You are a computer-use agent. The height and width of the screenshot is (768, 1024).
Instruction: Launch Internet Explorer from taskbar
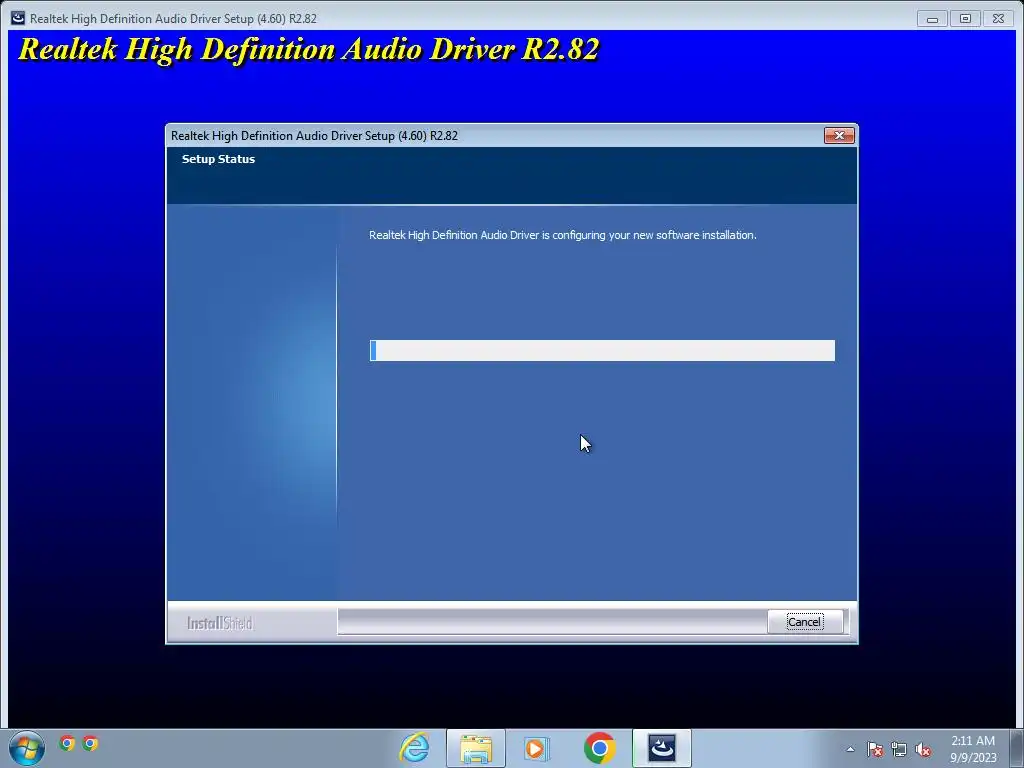414,748
